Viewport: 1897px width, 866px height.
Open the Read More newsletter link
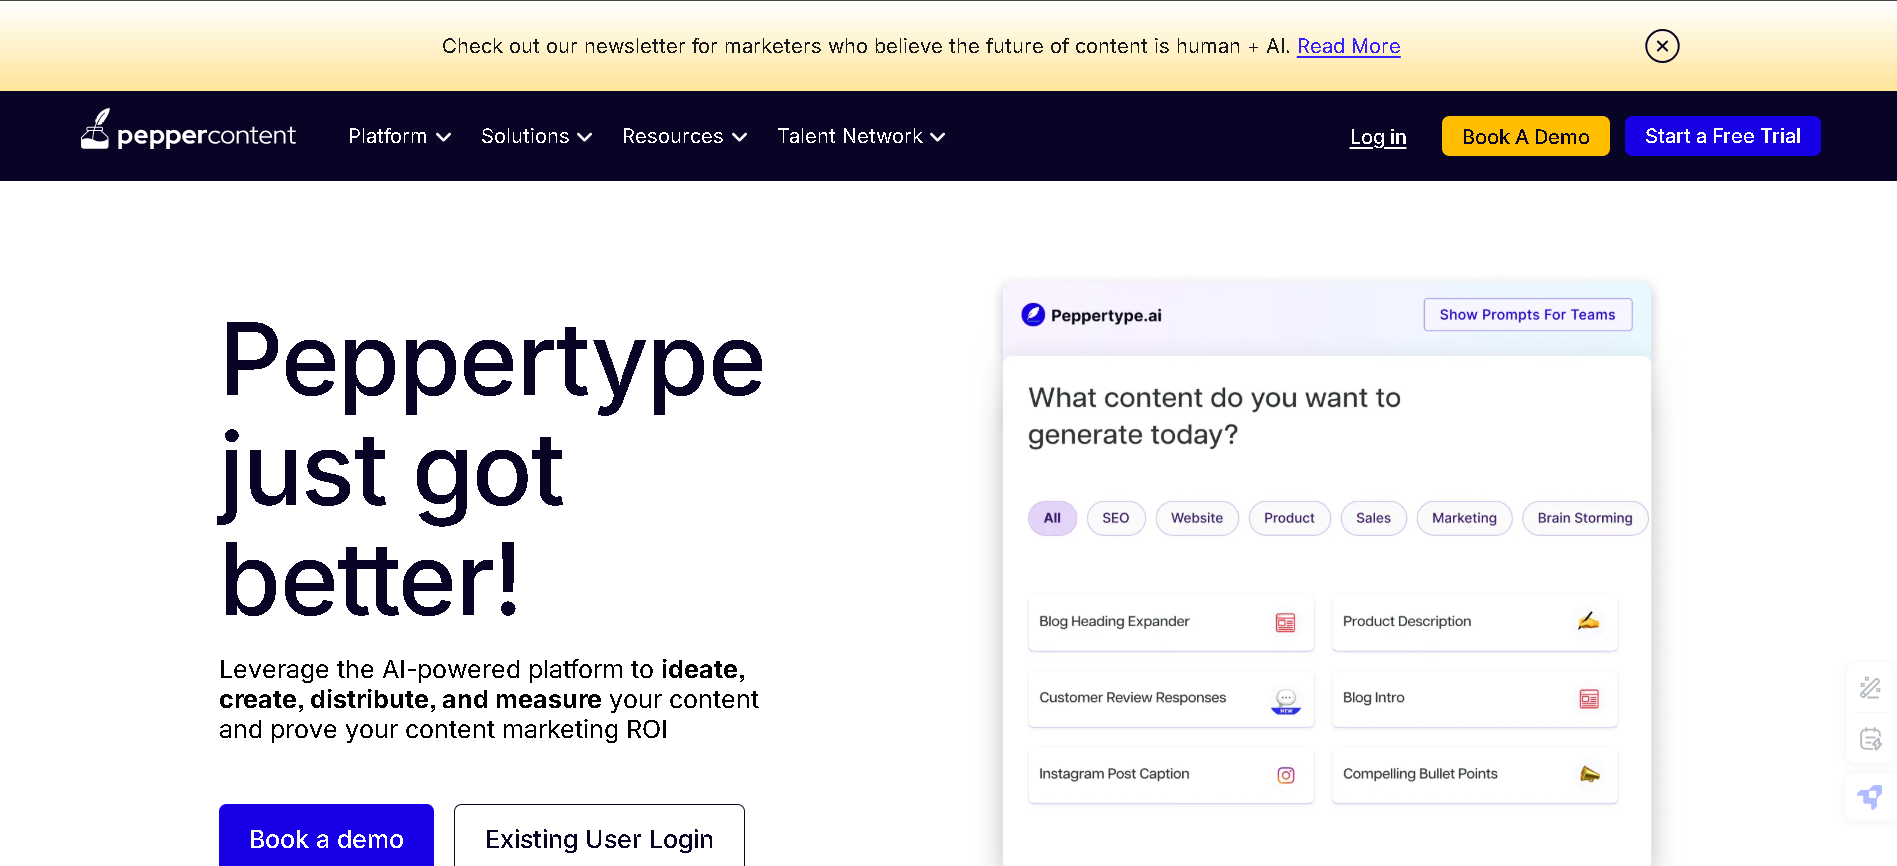point(1348,46)
